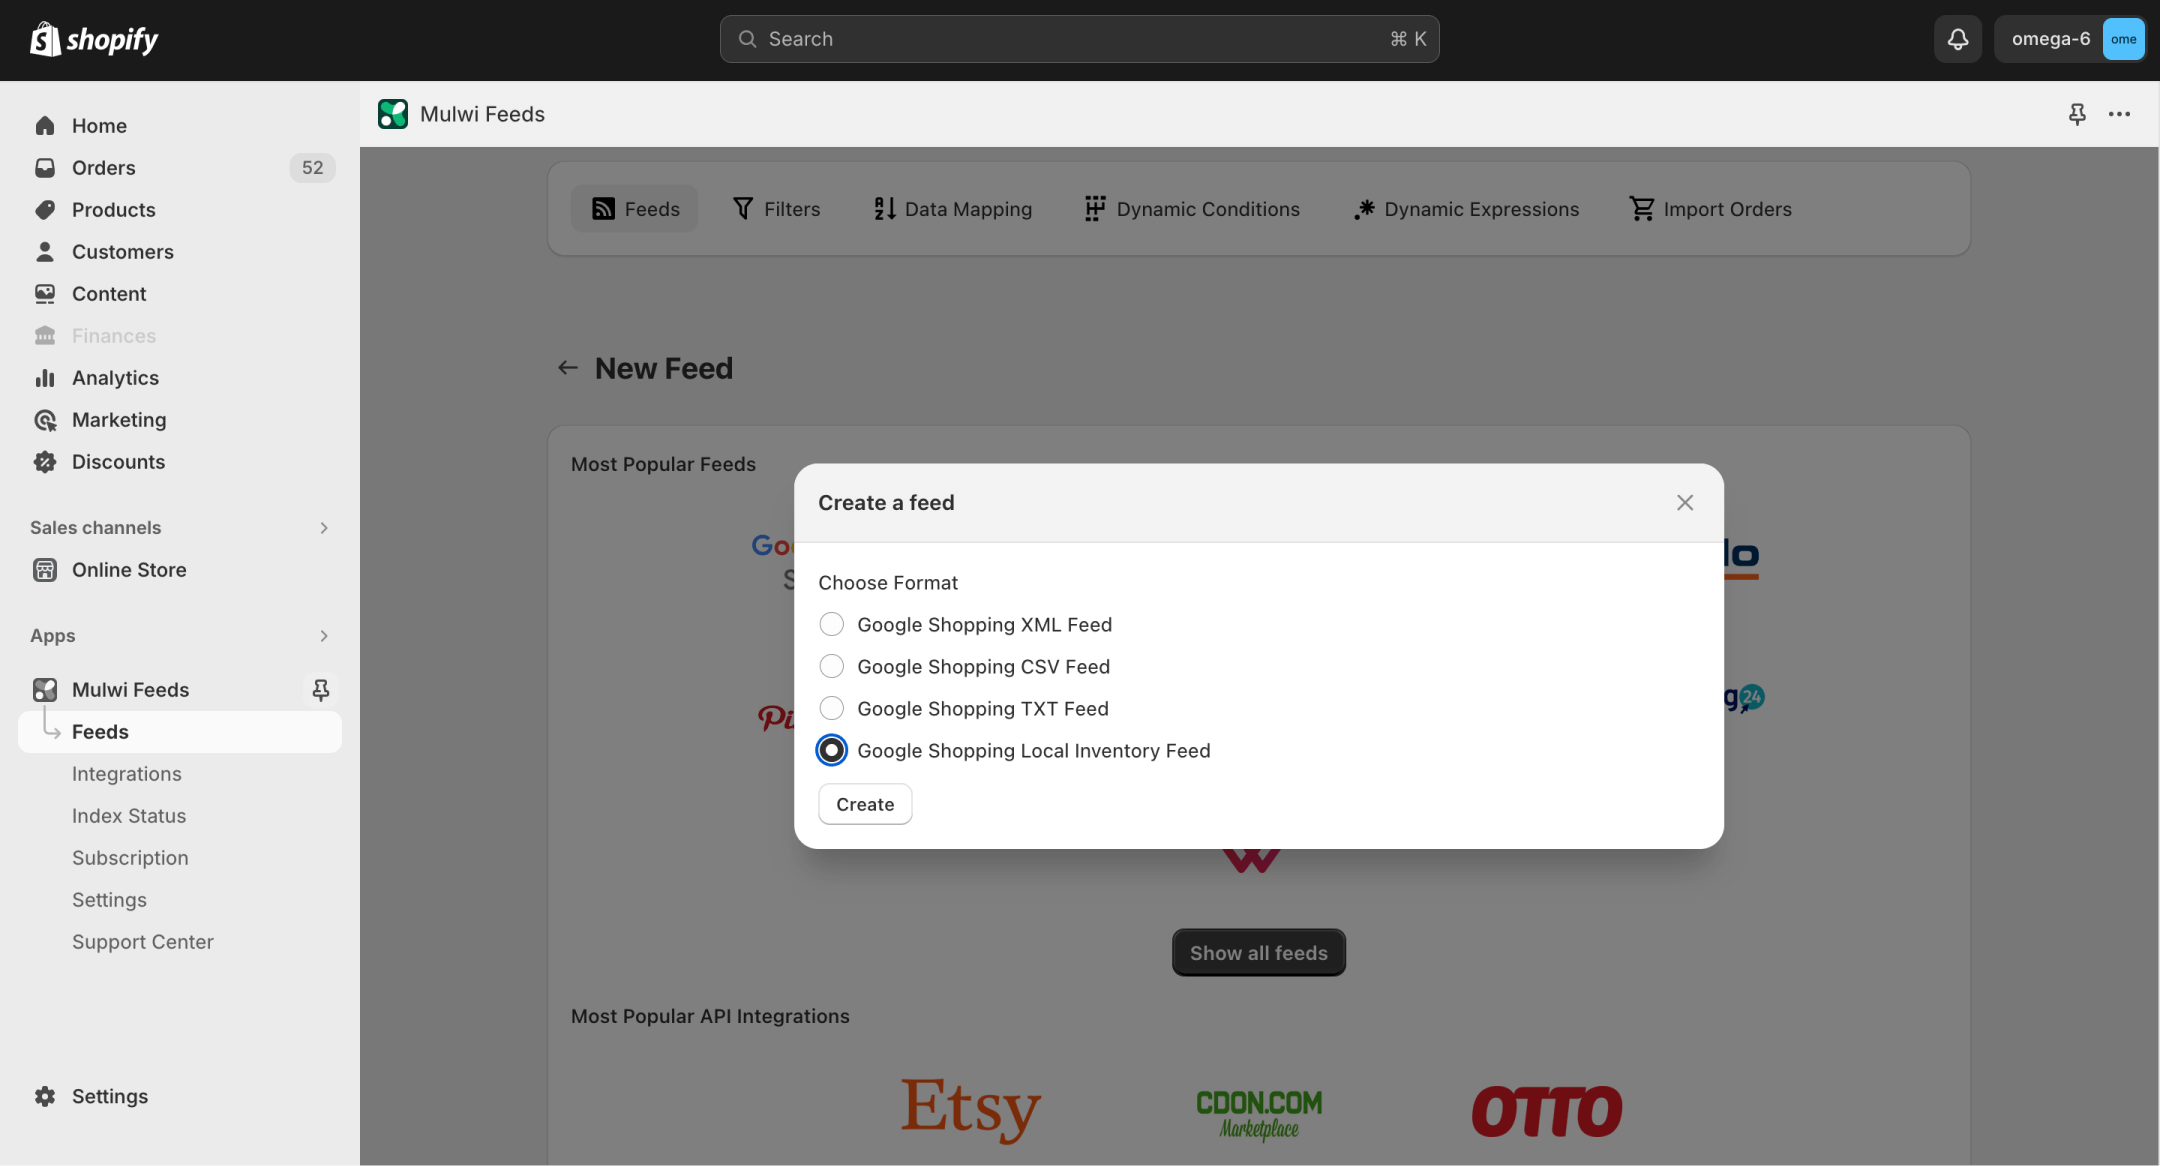The image size is (2160, 1166).
Task: Click the Discounts badge icon
Action: click(x=45, y=462)
